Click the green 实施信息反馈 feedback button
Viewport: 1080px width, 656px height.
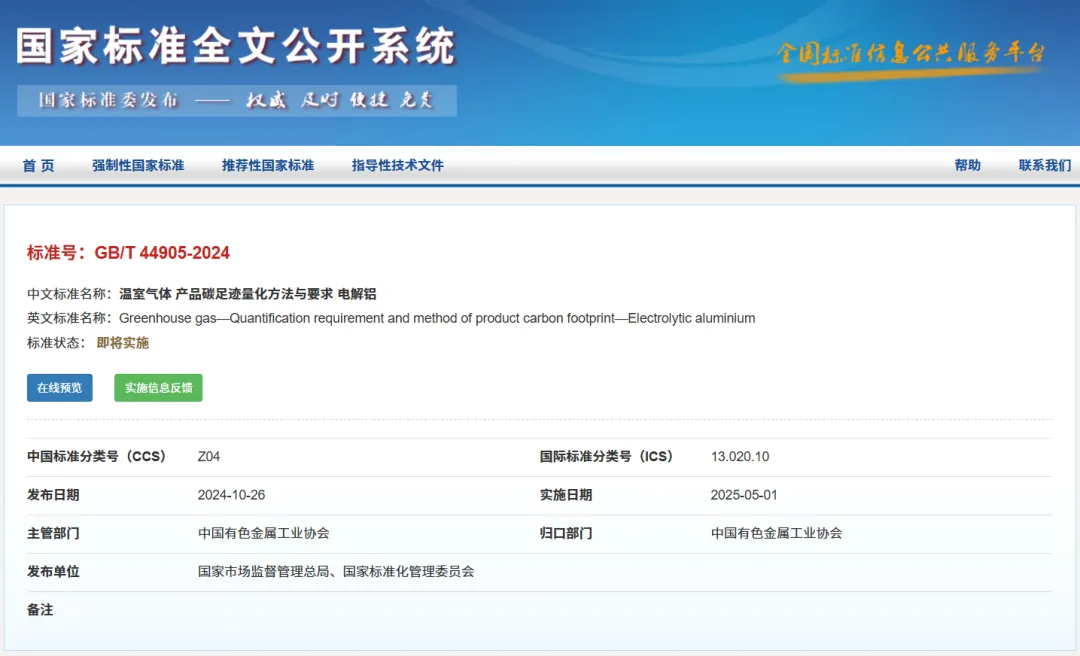[158, 387]
